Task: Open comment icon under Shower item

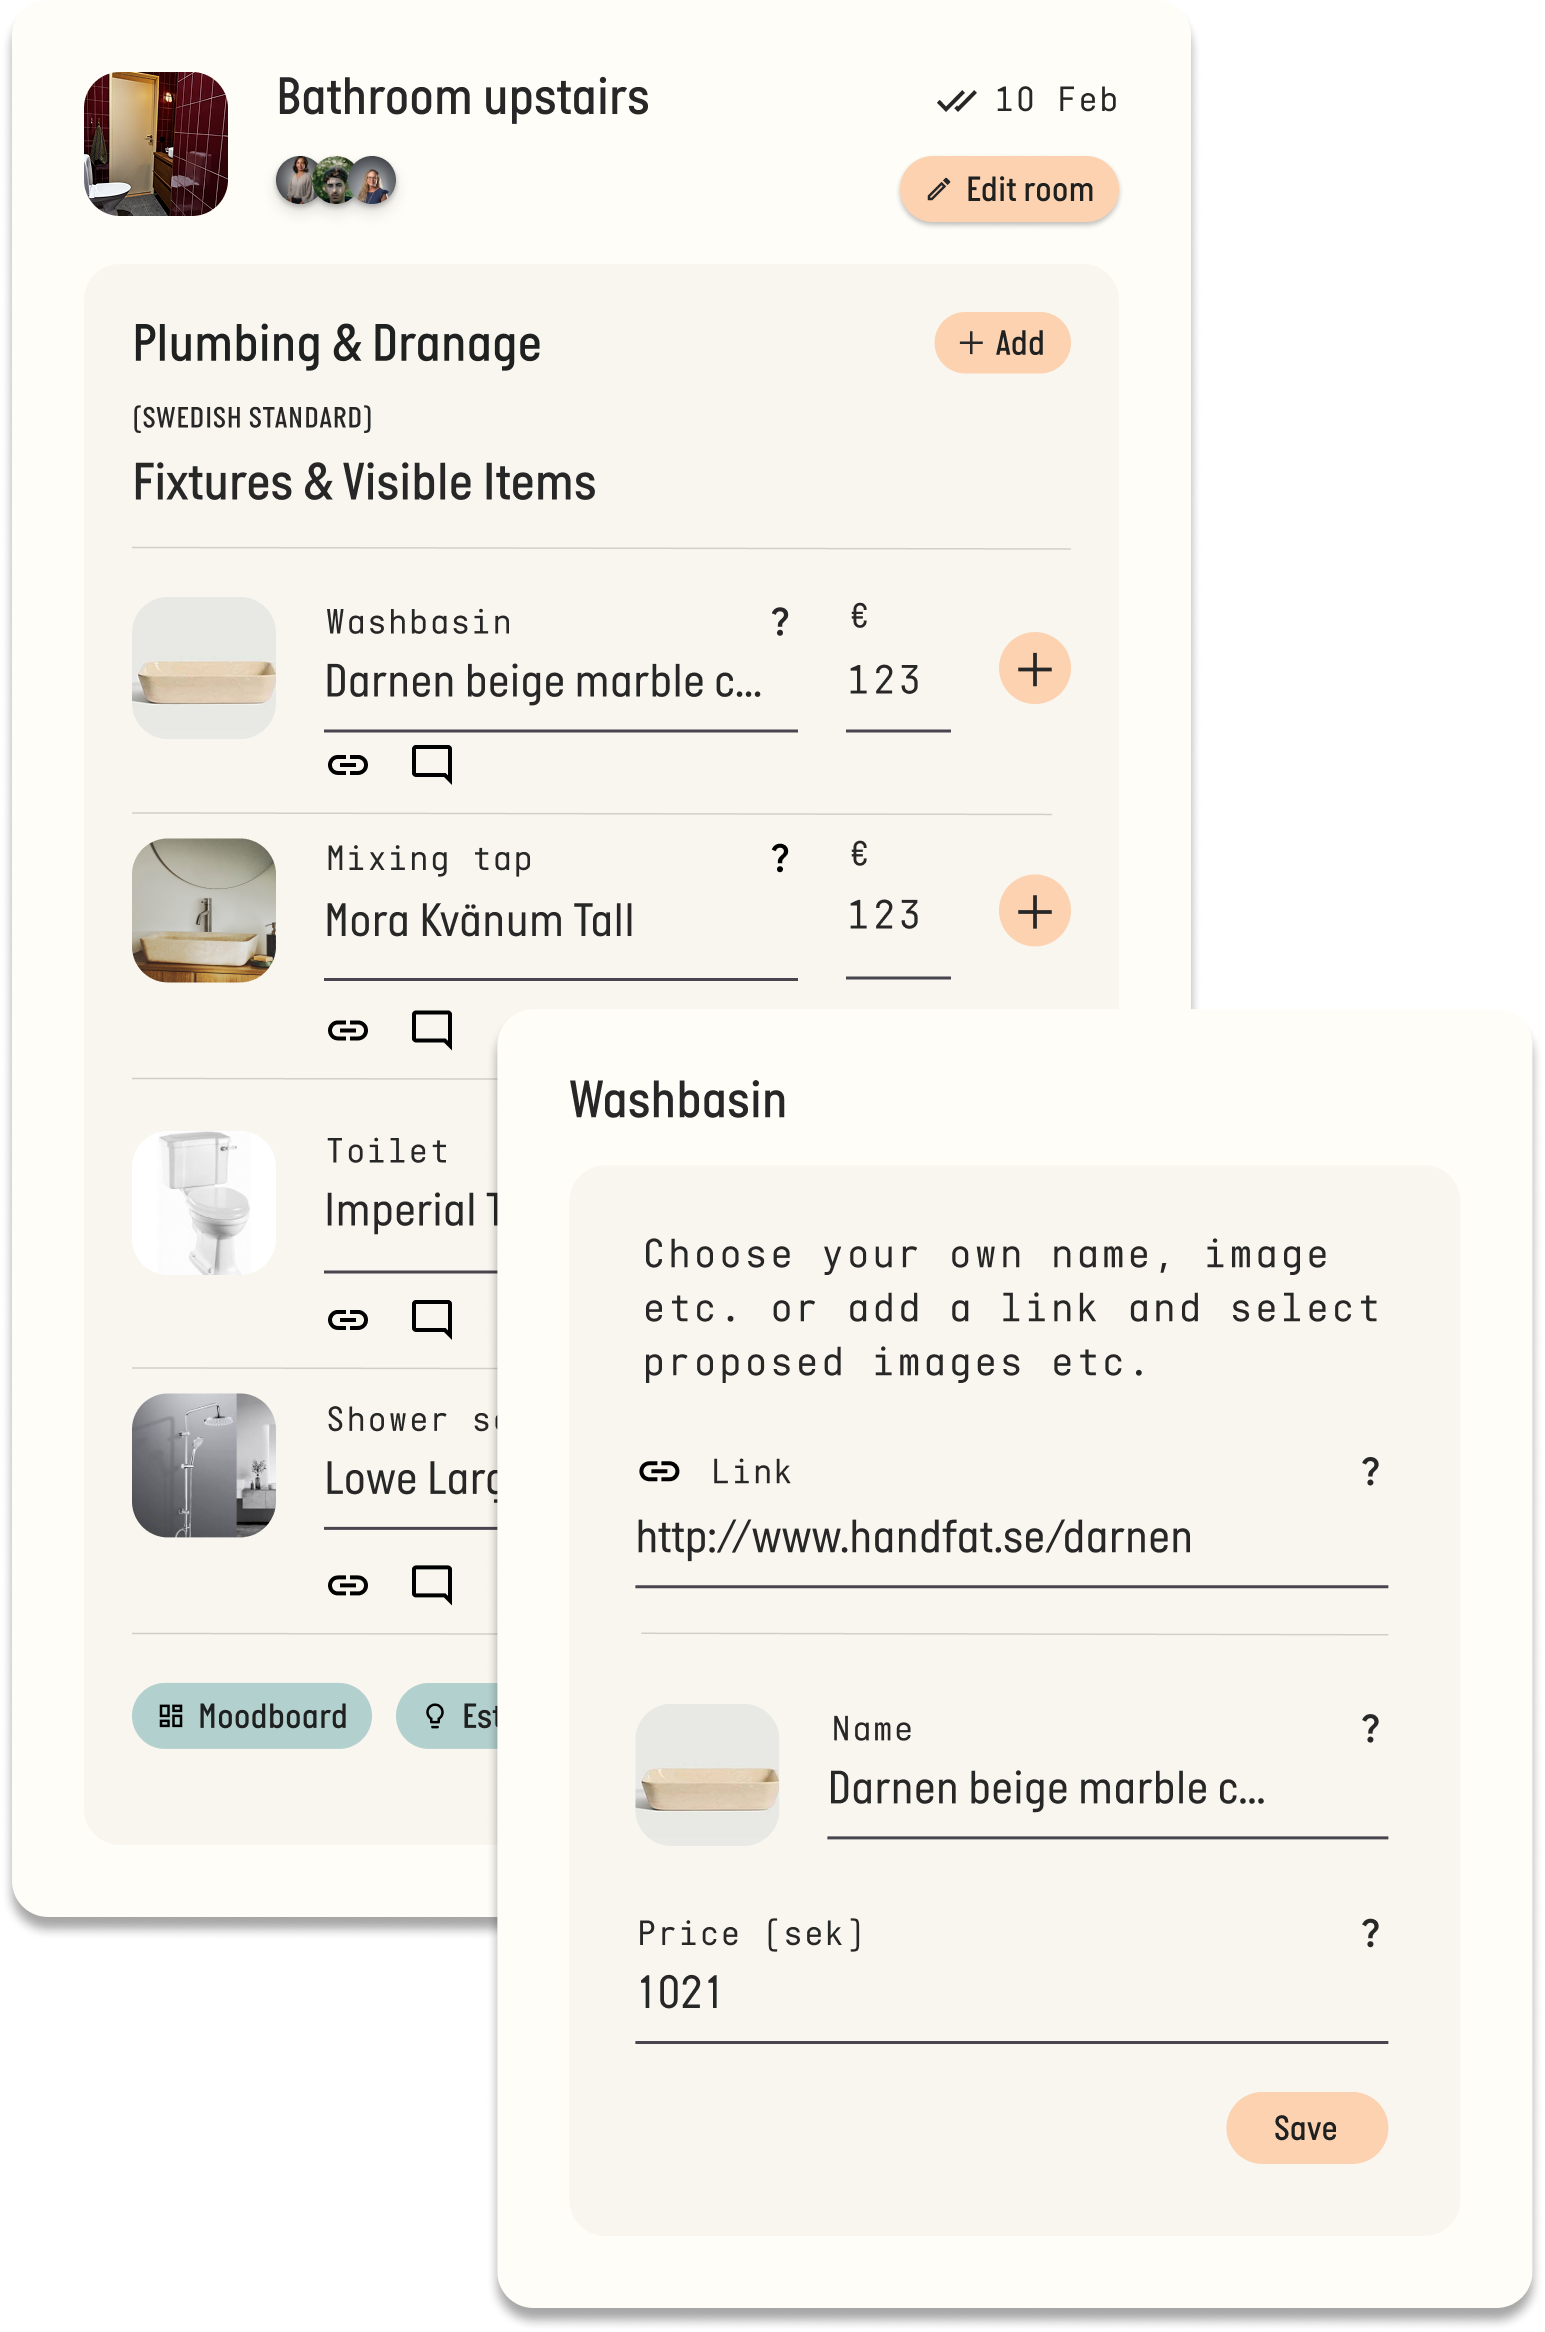Action: pos(432,1584)
